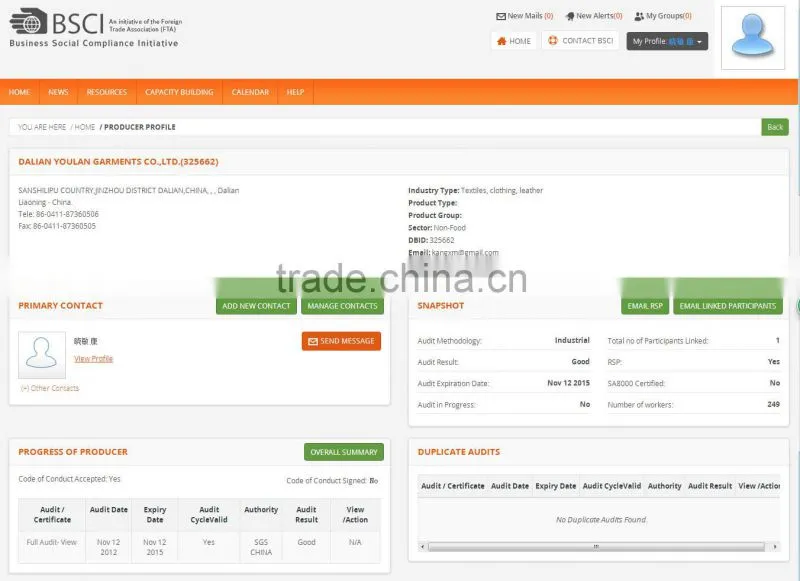Open New Mails envelope icon
800x581 pixels.
pyautogui.click(x=501, y=16)
